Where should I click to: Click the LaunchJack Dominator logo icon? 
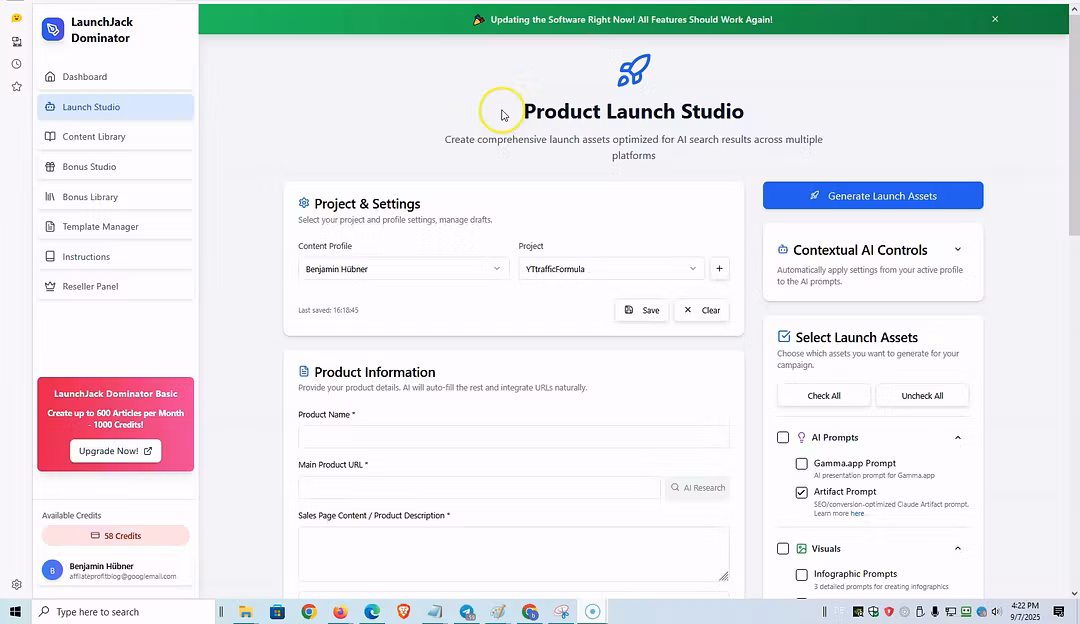coord(53,30)
